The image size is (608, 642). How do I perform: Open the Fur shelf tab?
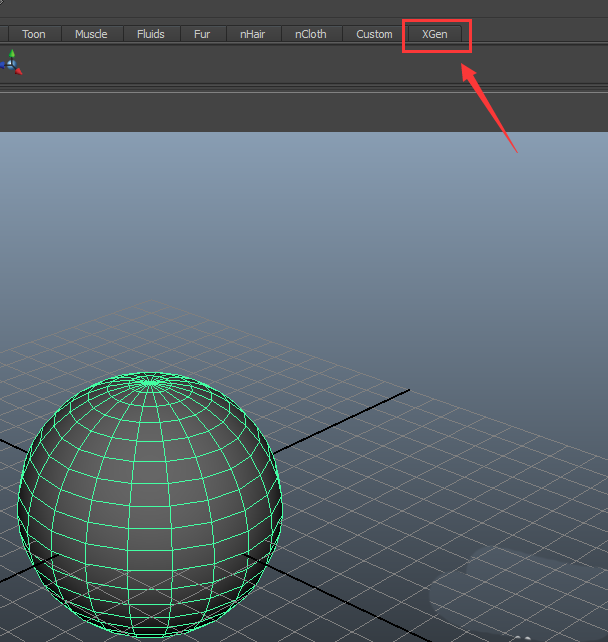point(202,34)
